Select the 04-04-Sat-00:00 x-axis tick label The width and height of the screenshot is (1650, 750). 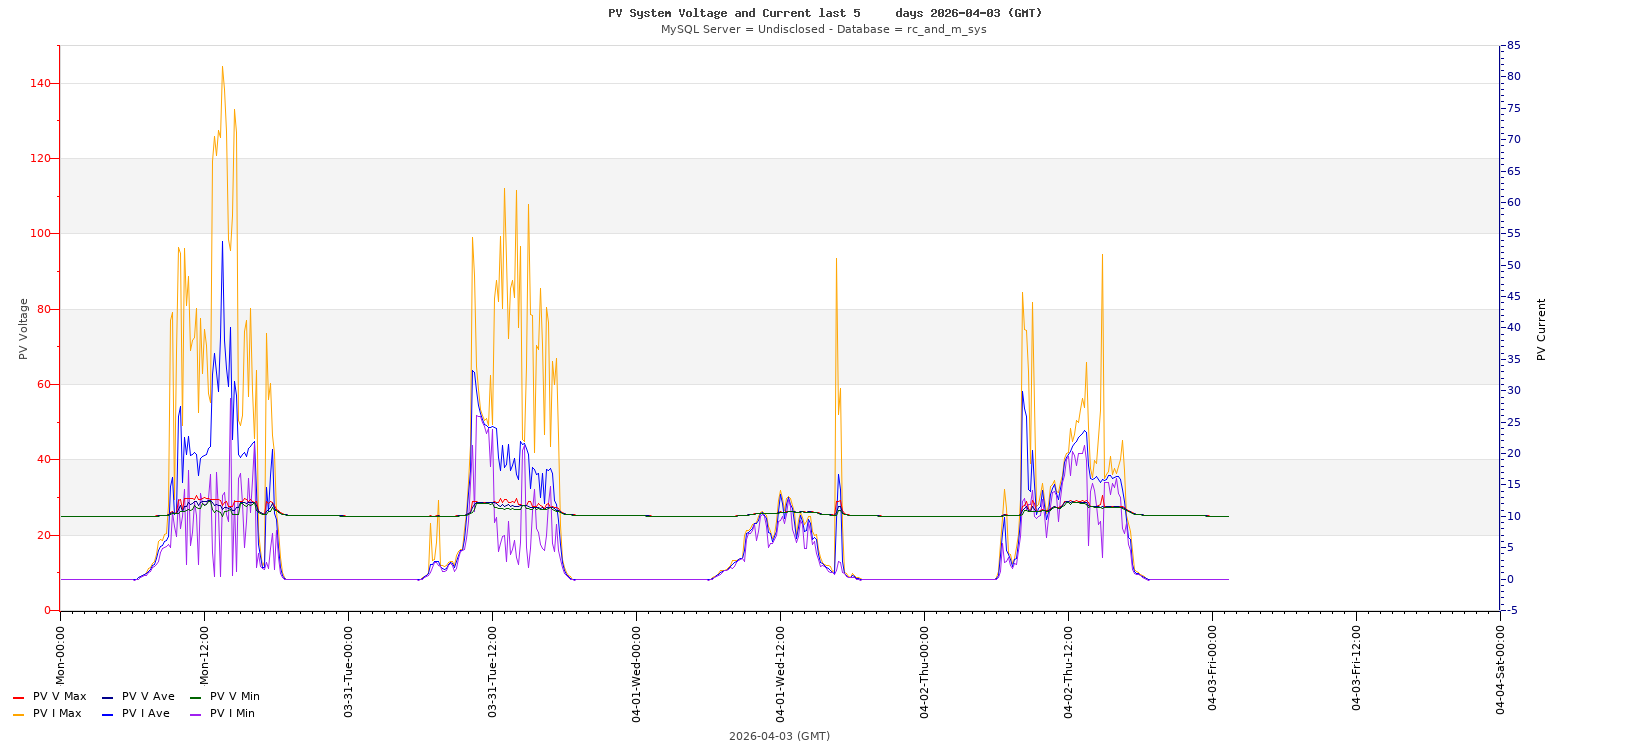point(1500,670)
